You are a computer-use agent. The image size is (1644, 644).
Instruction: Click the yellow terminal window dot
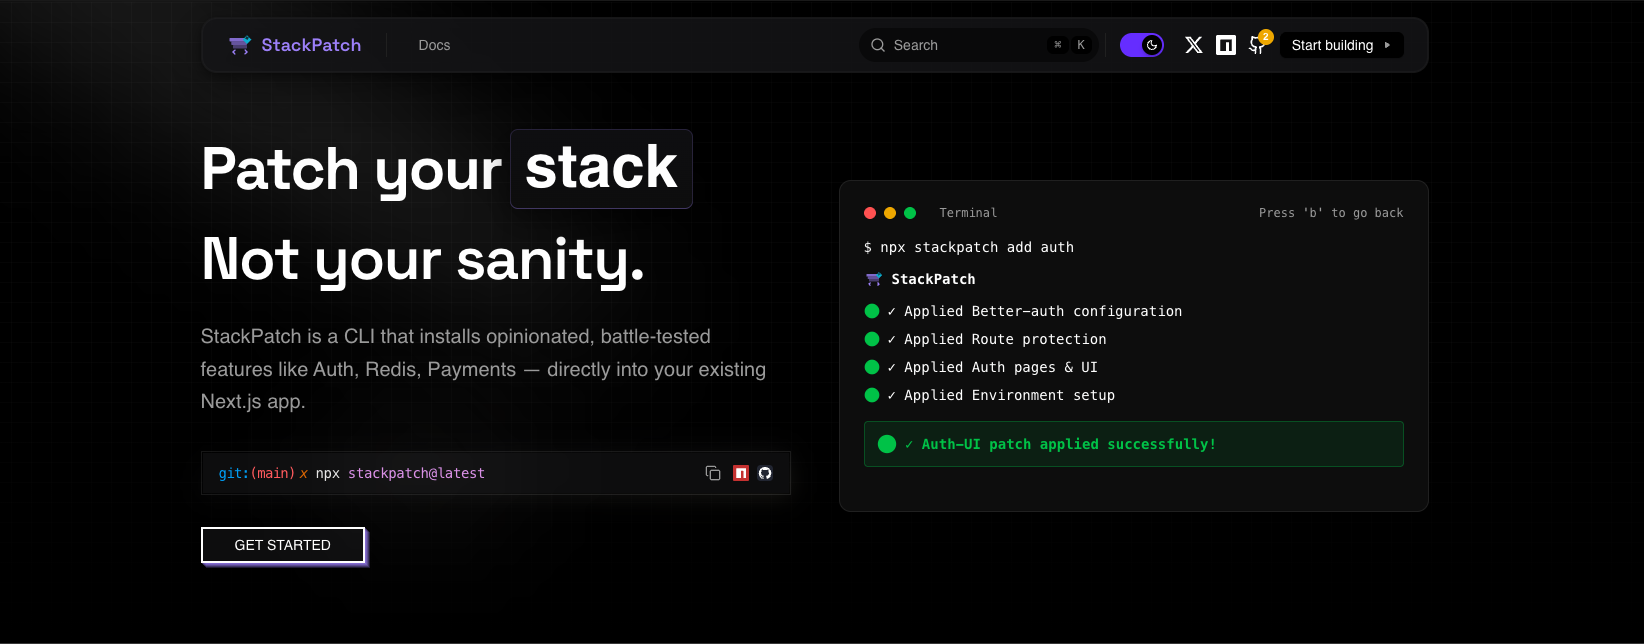tap(890, 213)
